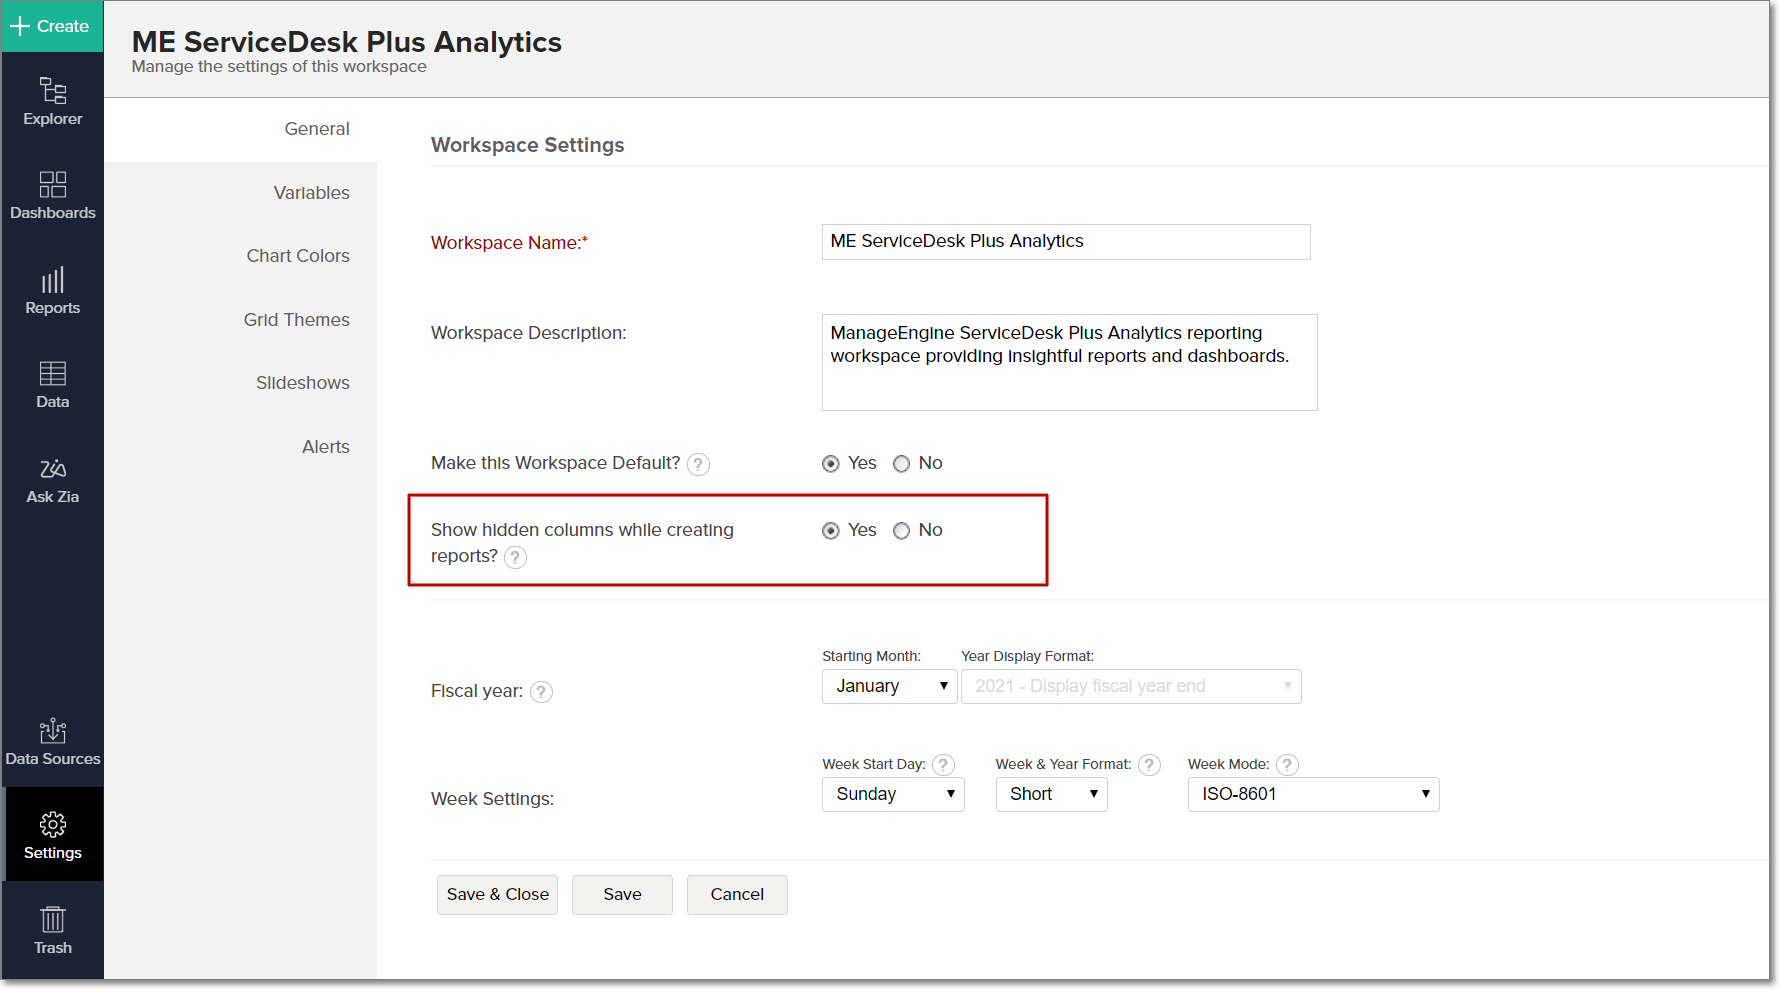Click into the Workspace Name field

[x=1065, y=242]
